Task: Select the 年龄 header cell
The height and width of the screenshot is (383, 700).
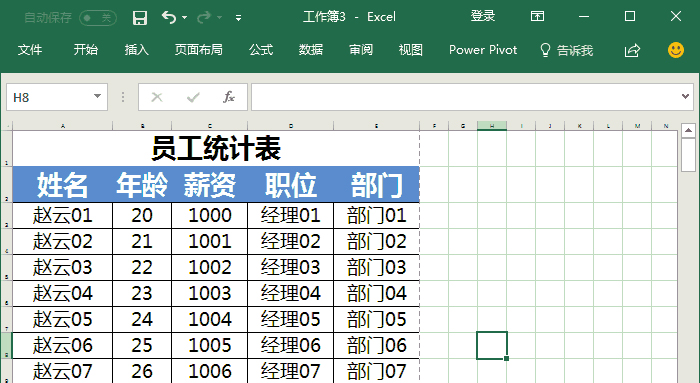Action: pyautogui.click(x=142, y=184)
